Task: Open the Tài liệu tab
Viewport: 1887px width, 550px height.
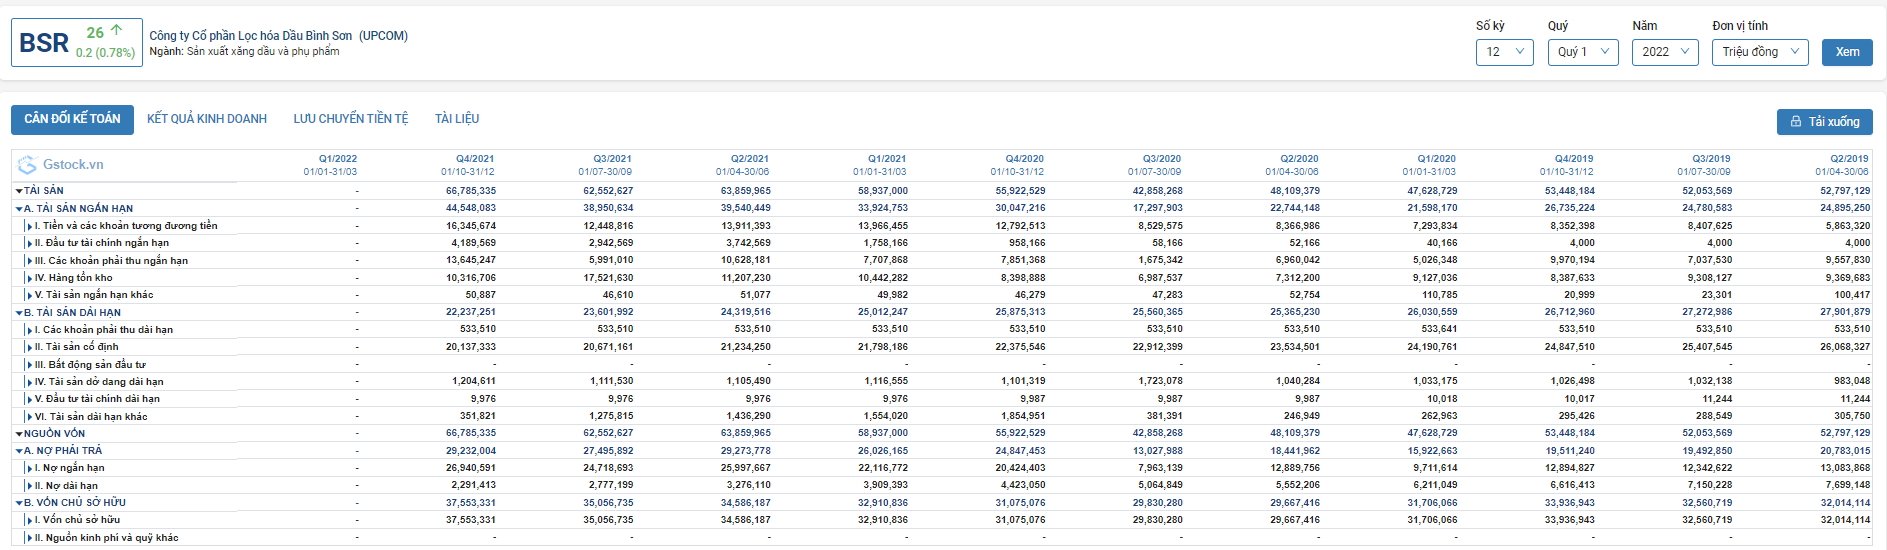Action: (x=457, y=119)
